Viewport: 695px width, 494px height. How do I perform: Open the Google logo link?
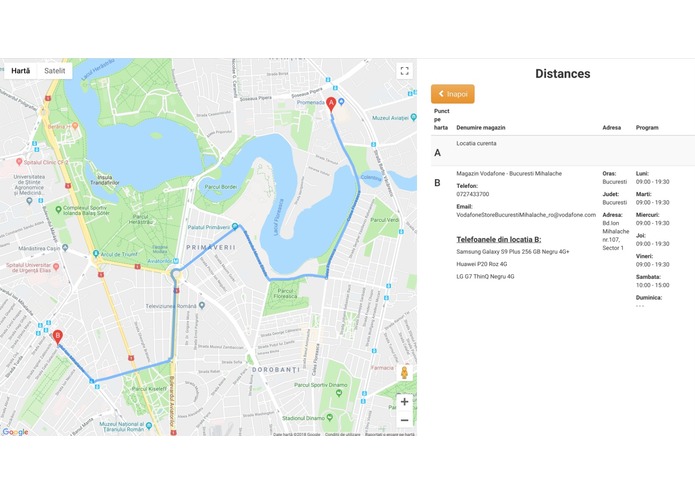point(16,432)
